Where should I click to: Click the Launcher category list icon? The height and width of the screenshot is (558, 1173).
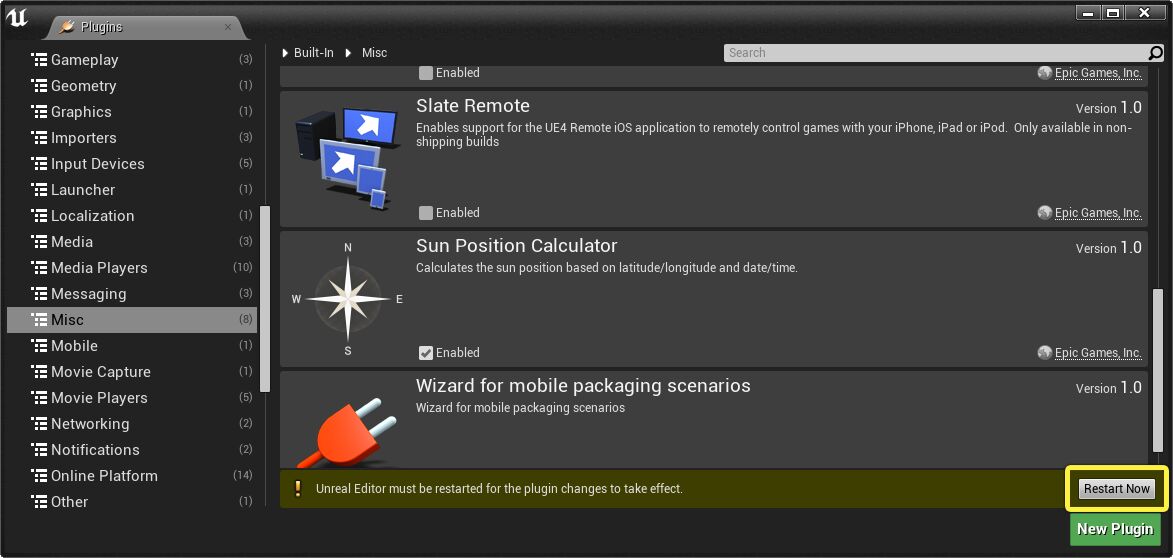pos(39,190)
